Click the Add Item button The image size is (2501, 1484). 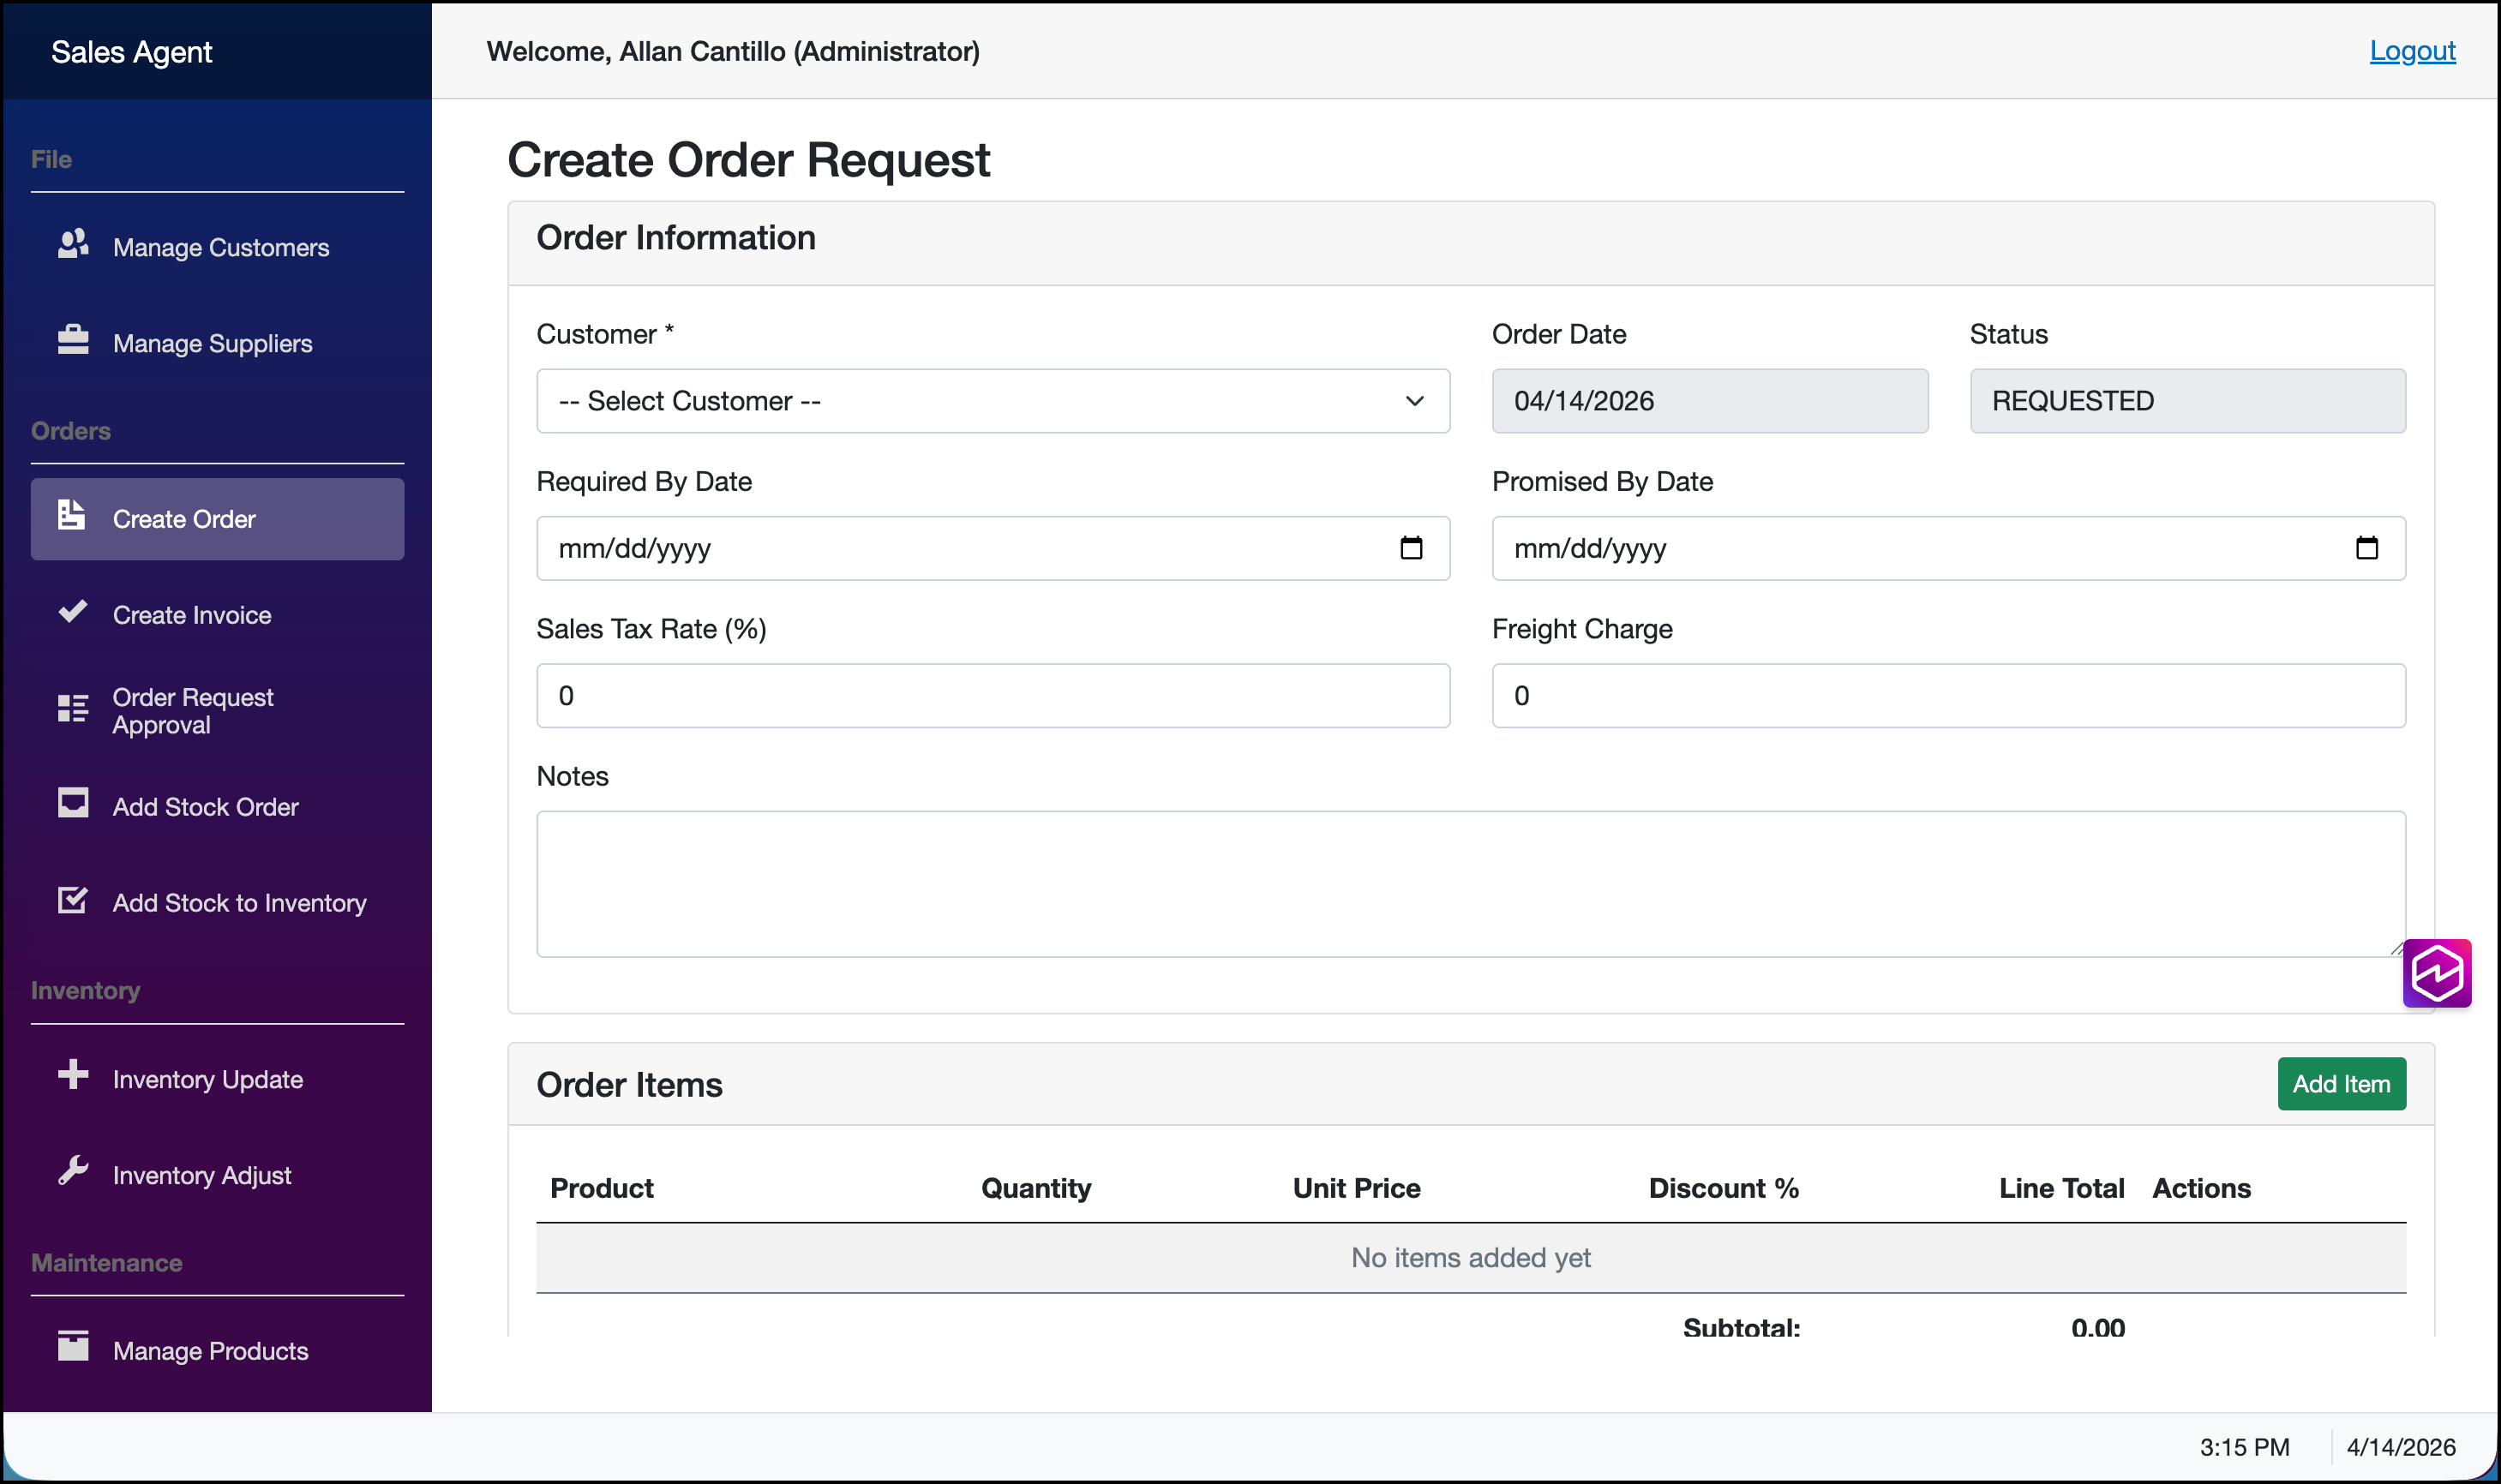(x=2342, y=1083)
